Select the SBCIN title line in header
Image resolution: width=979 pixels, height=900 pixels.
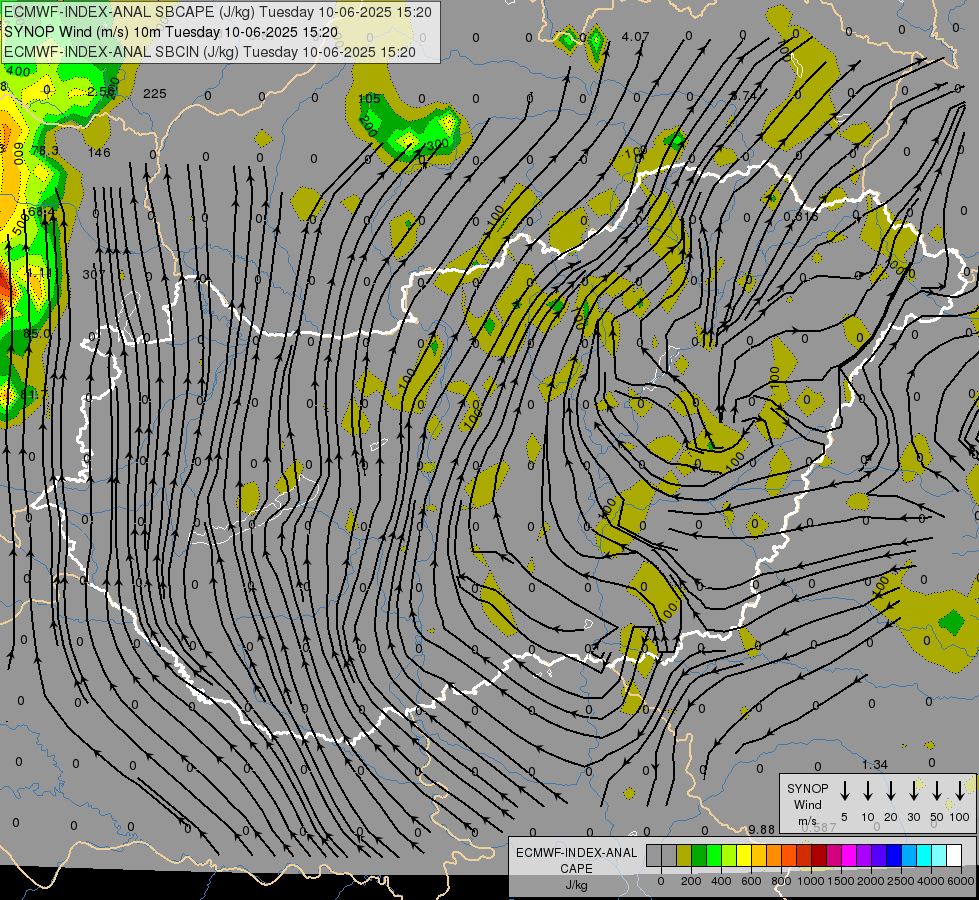click(x=210, y=52)
